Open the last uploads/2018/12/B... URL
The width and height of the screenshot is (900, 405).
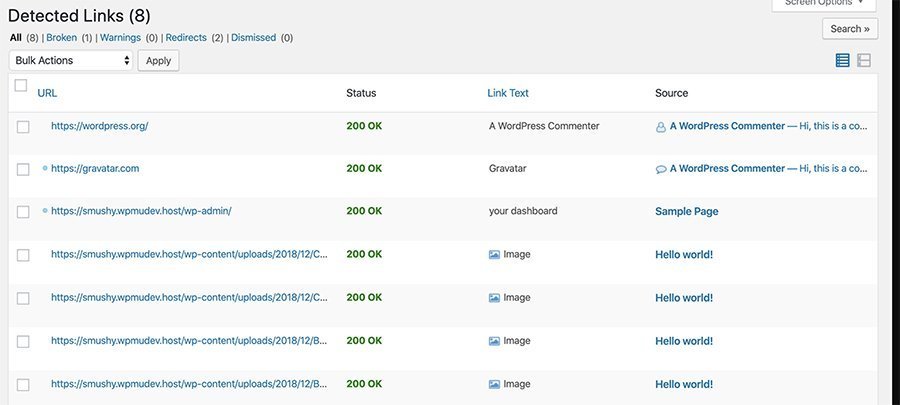pos(189,384)
